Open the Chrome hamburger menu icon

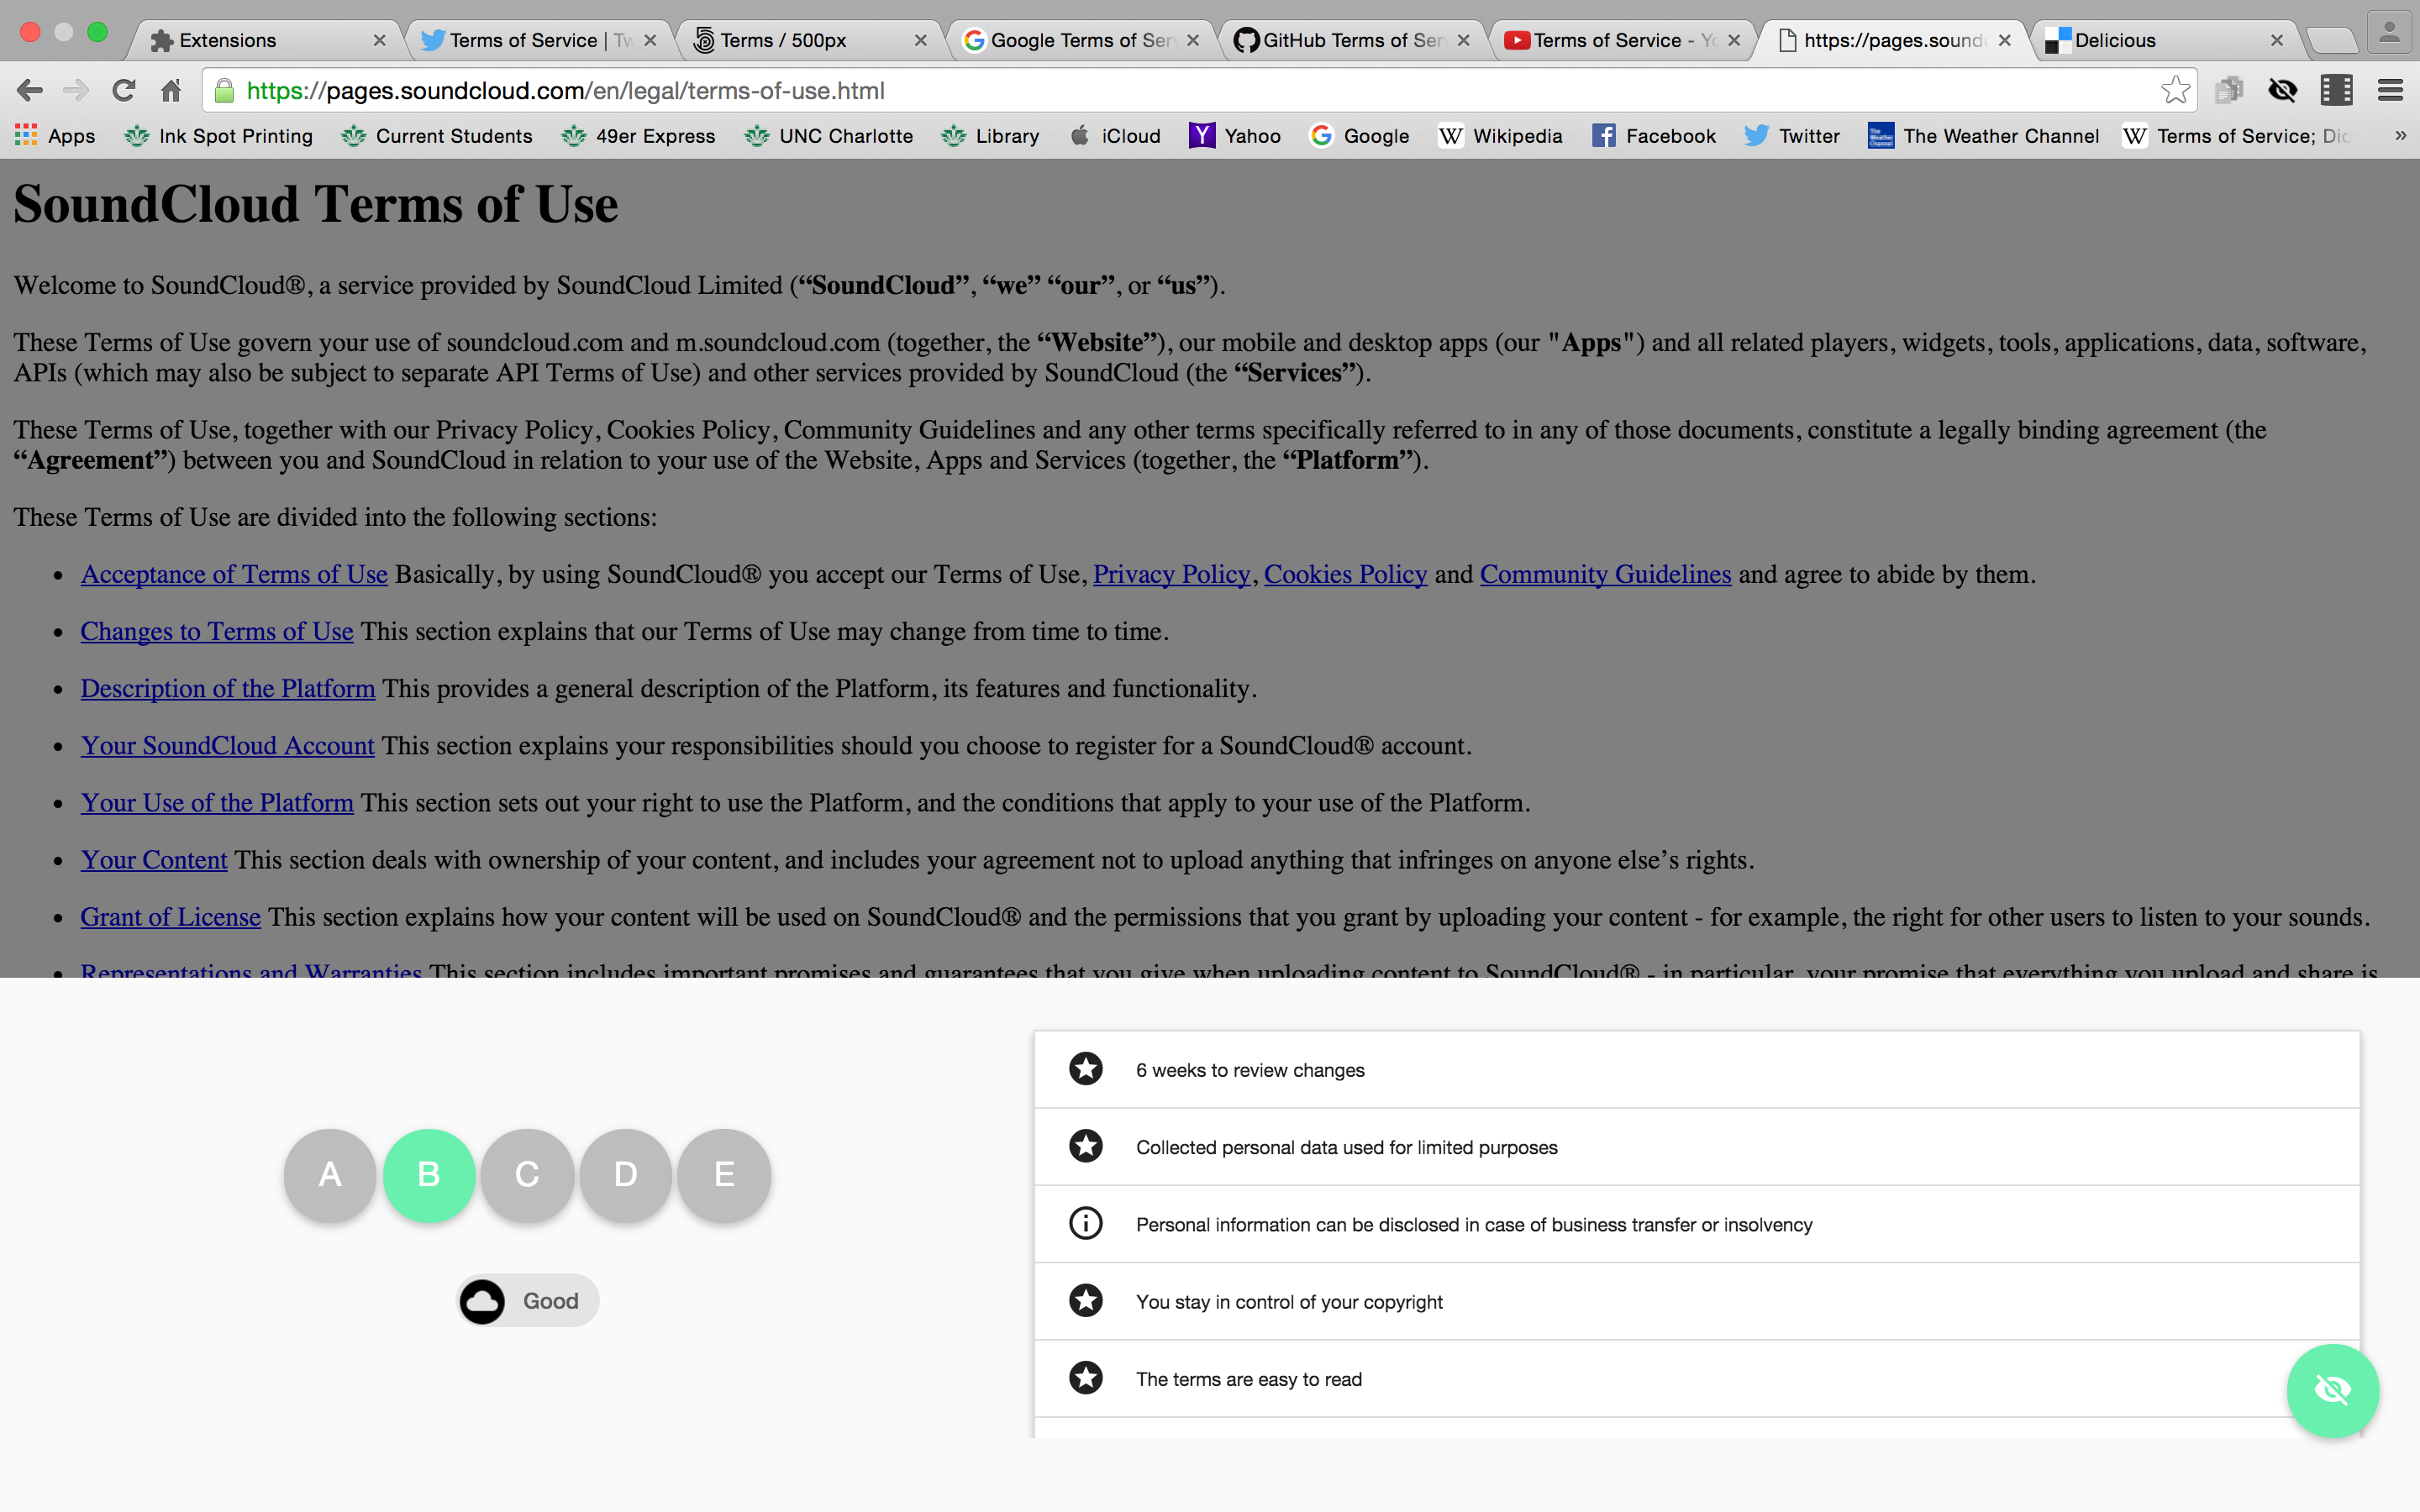[2390, 91]
